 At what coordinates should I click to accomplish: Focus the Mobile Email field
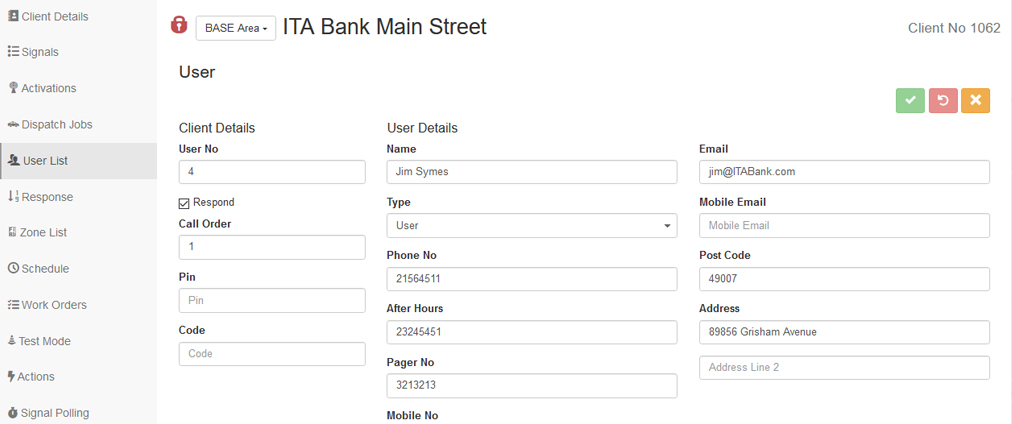pos(844,226)
